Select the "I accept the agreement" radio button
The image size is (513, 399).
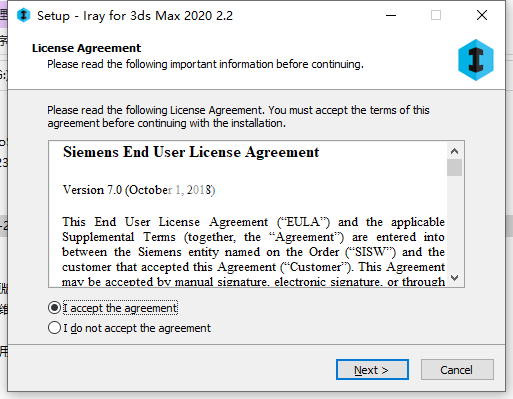click(x=54, y=308)
